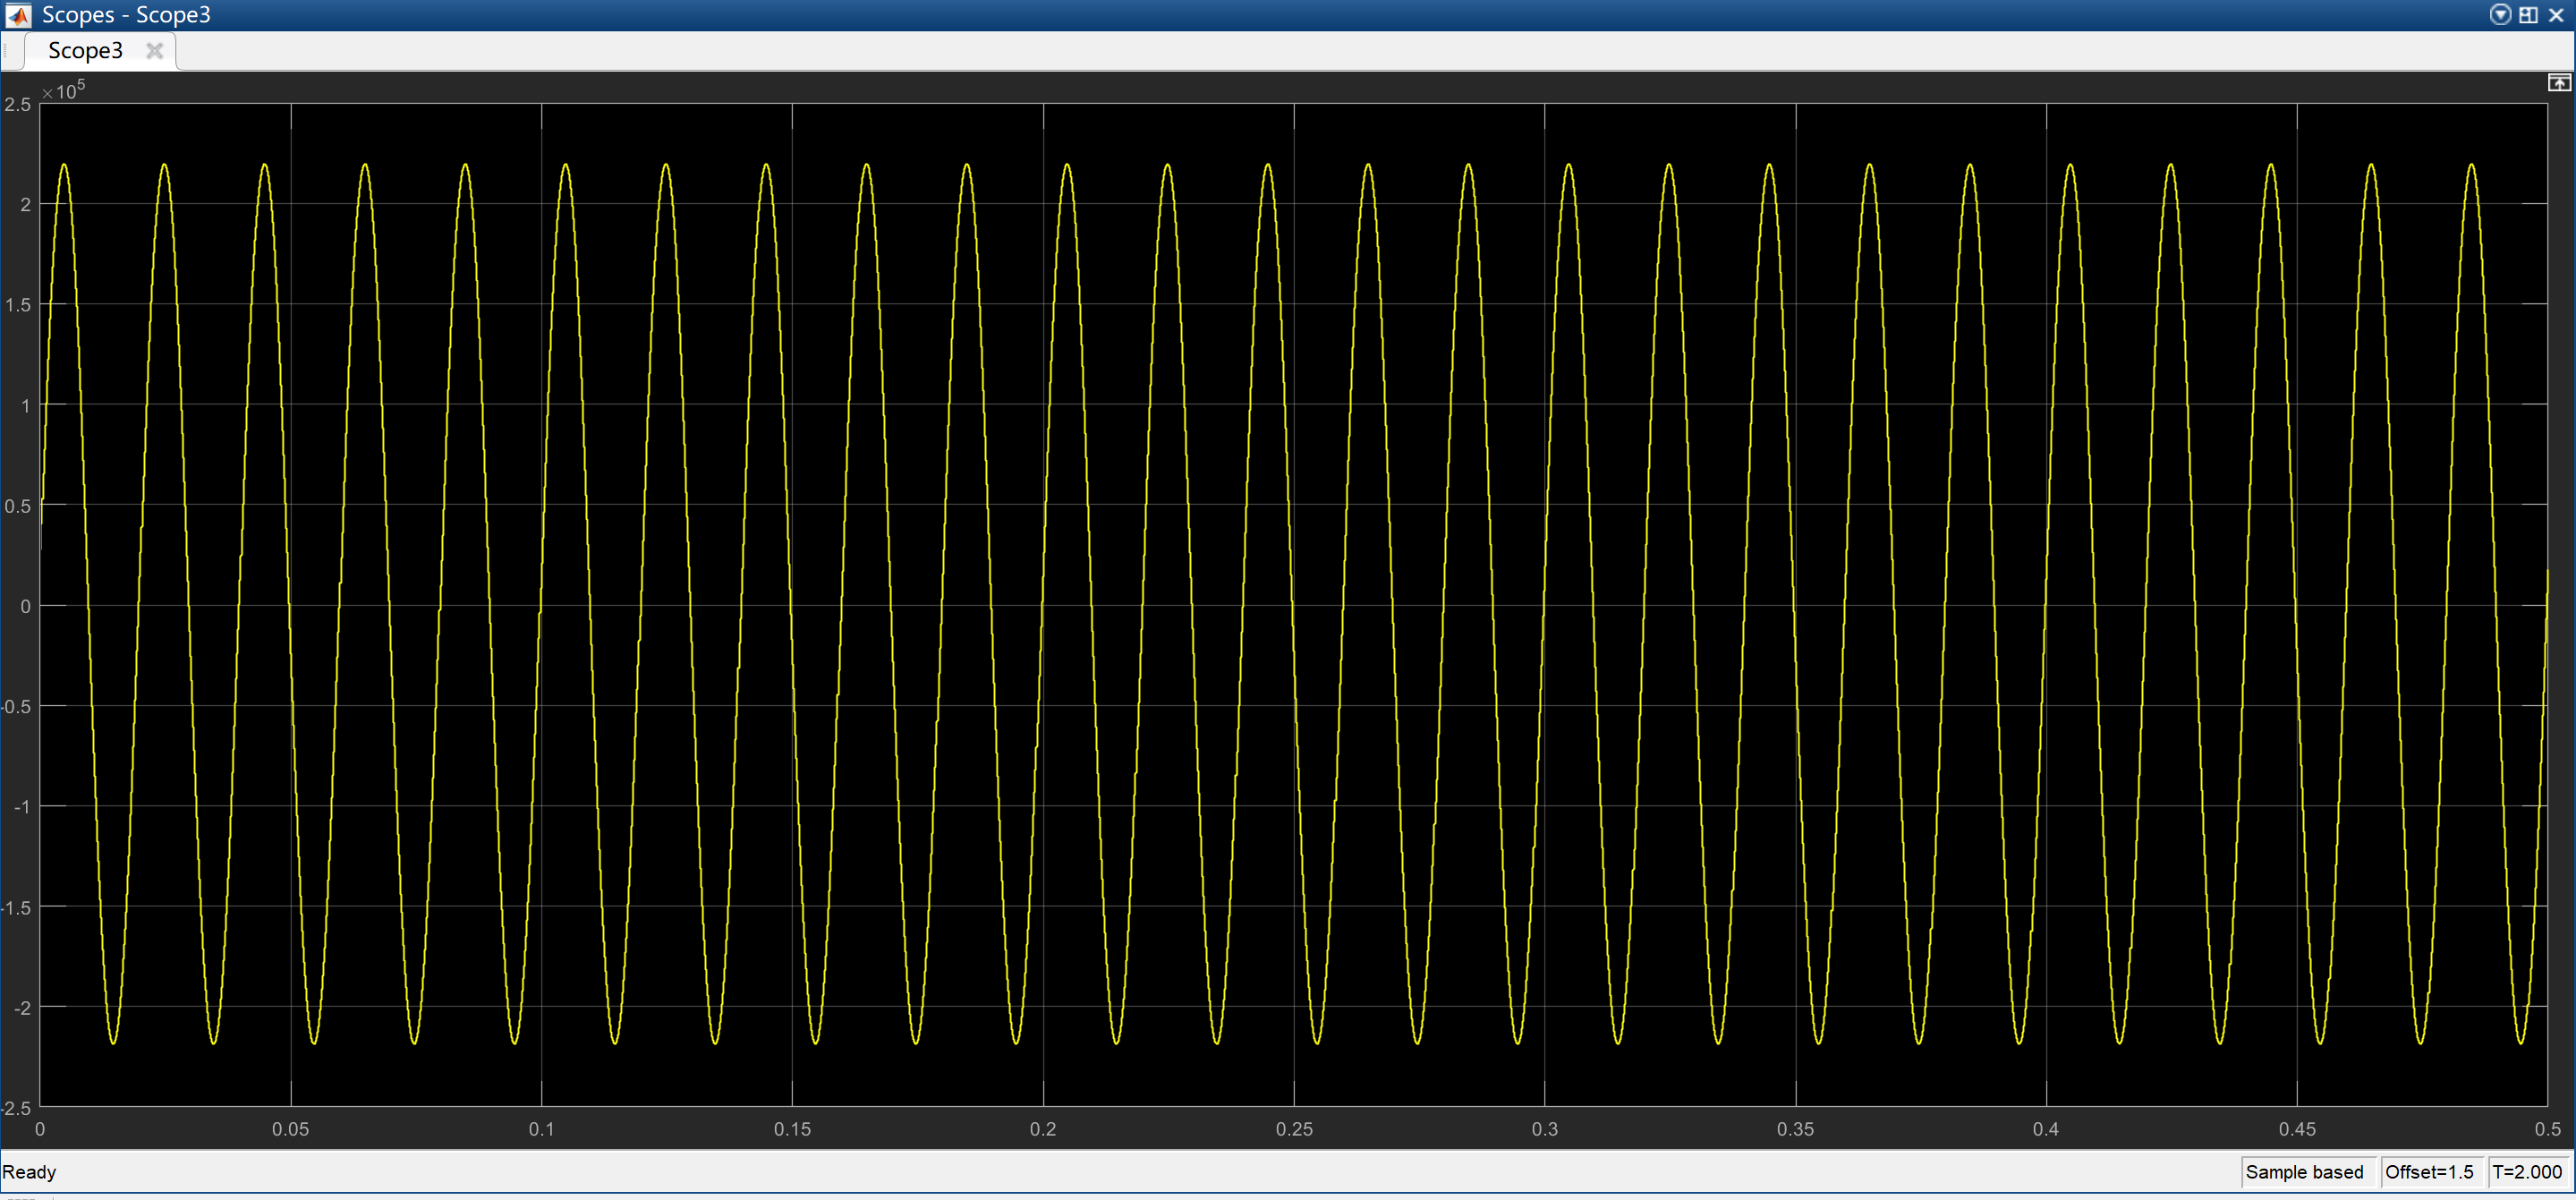
Task: Click the Ready status text
Action: [29, 1172]
